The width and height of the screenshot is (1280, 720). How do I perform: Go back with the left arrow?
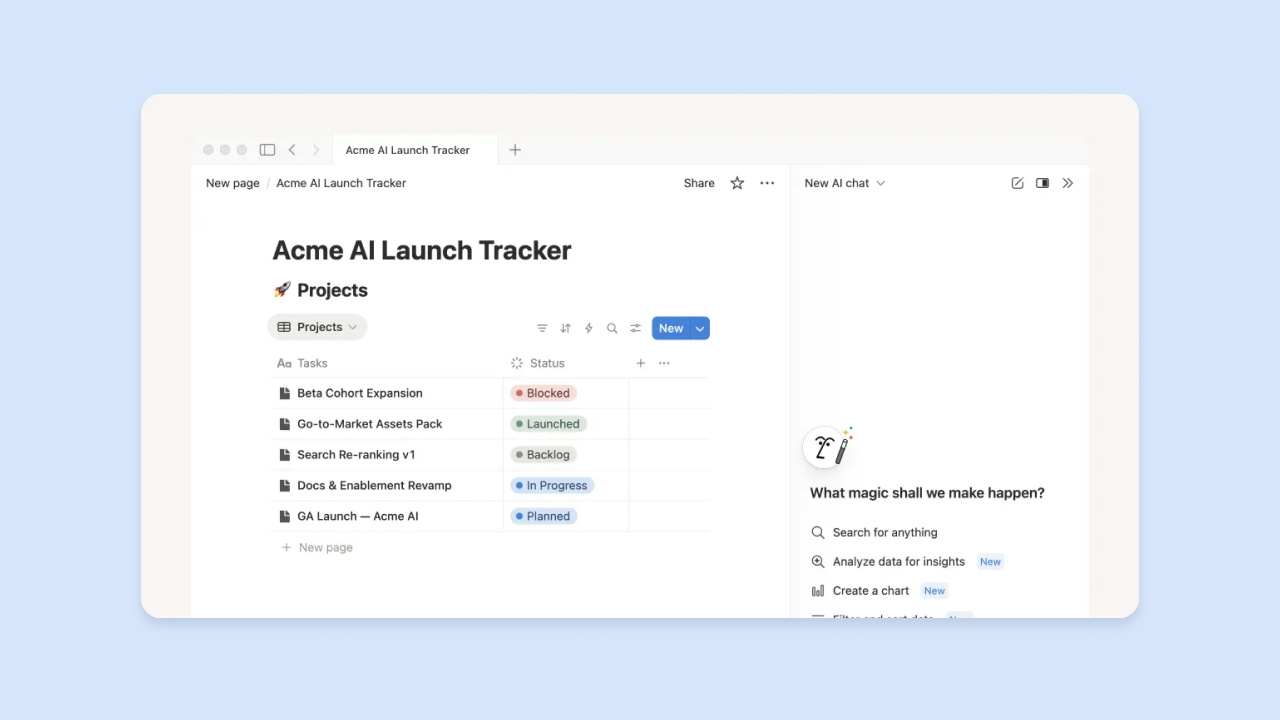coord(292,150)
